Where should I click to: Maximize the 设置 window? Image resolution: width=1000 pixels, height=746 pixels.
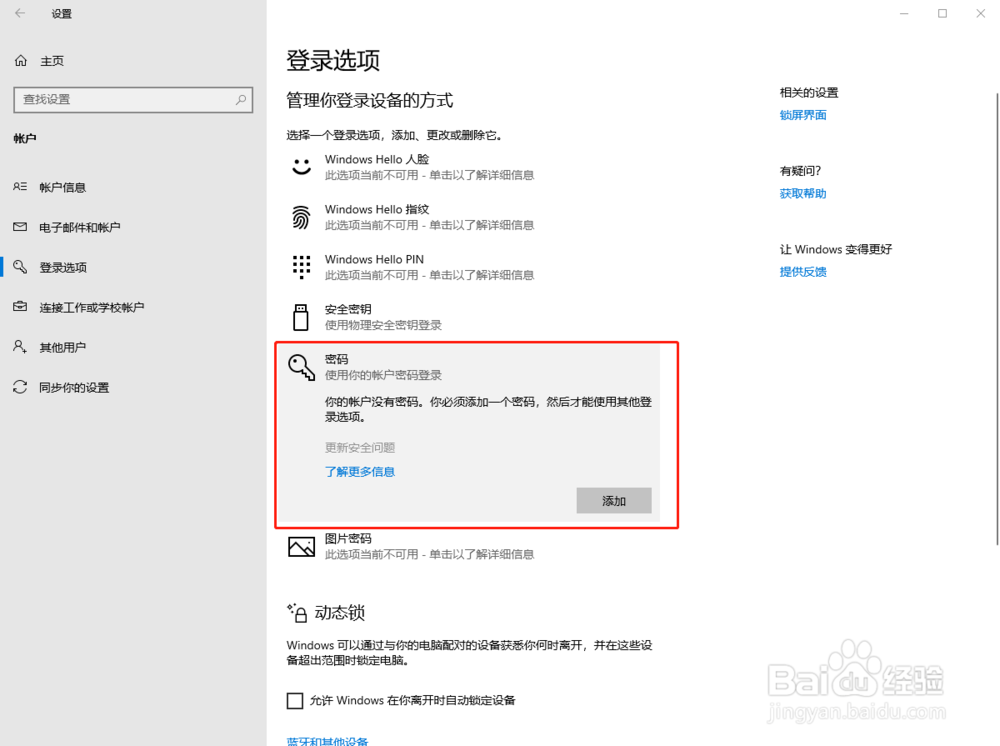coord(942,13)
